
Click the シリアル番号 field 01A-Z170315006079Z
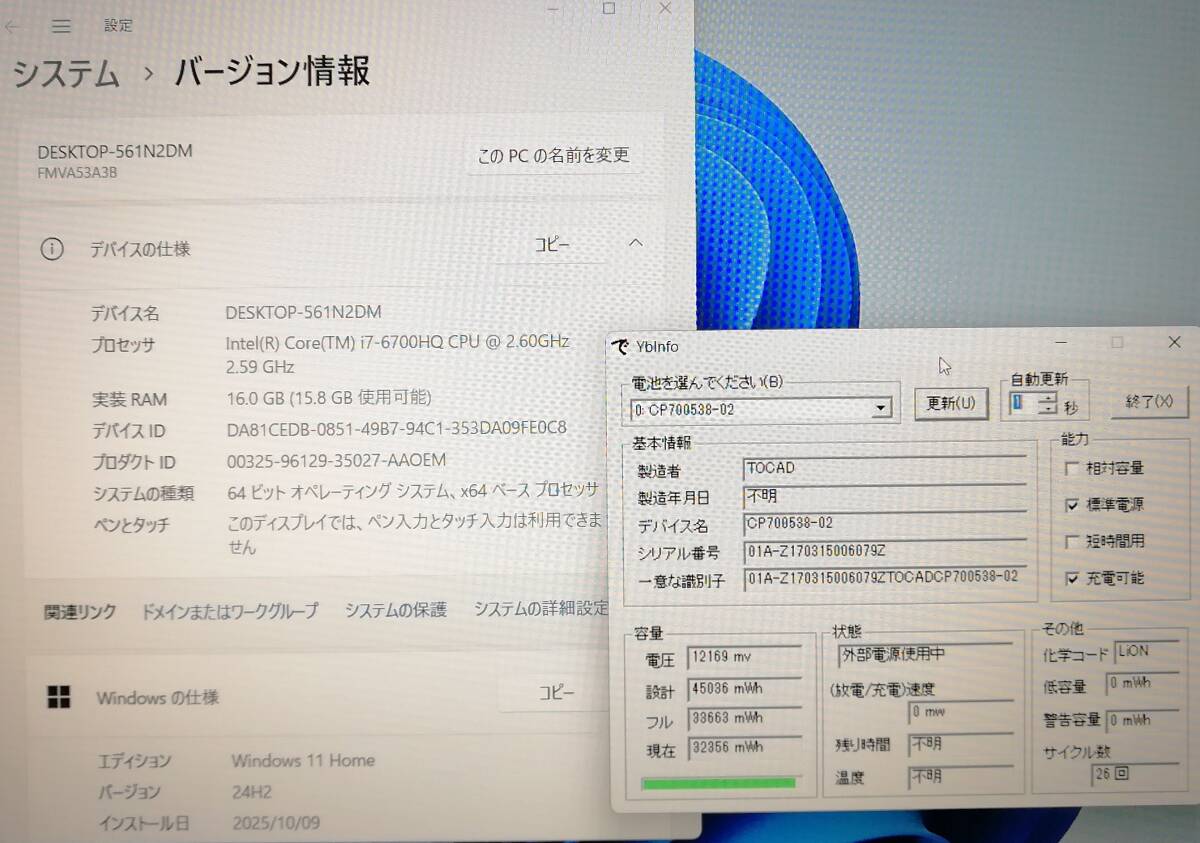885,552
